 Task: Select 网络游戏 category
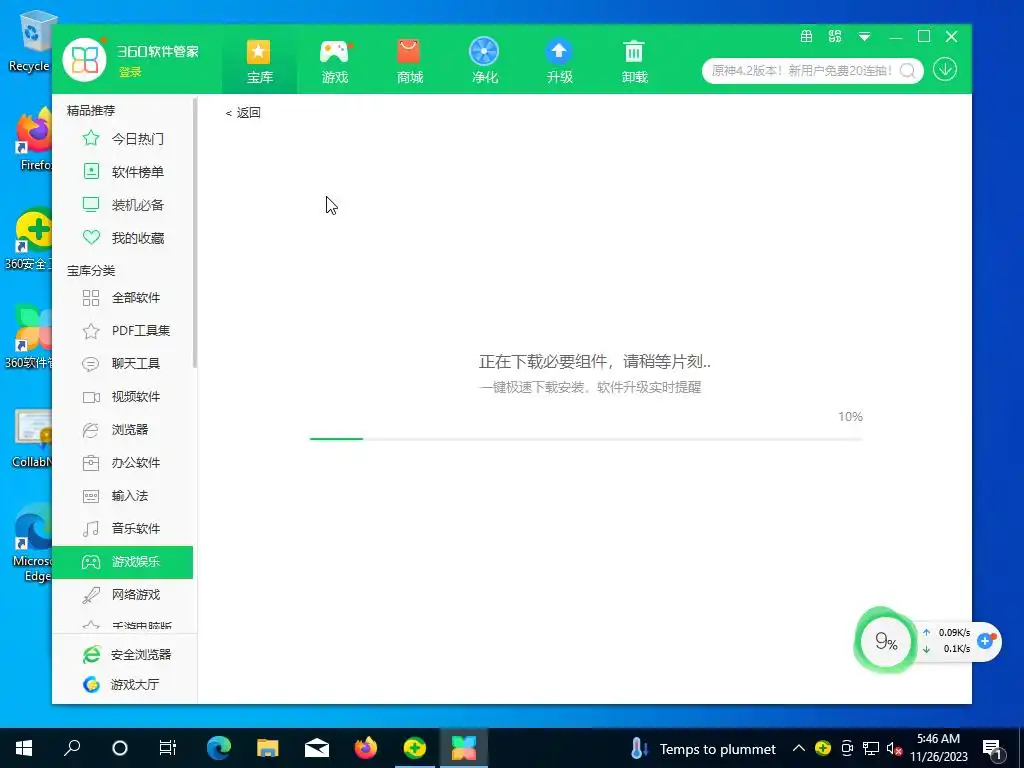[123, 594]
